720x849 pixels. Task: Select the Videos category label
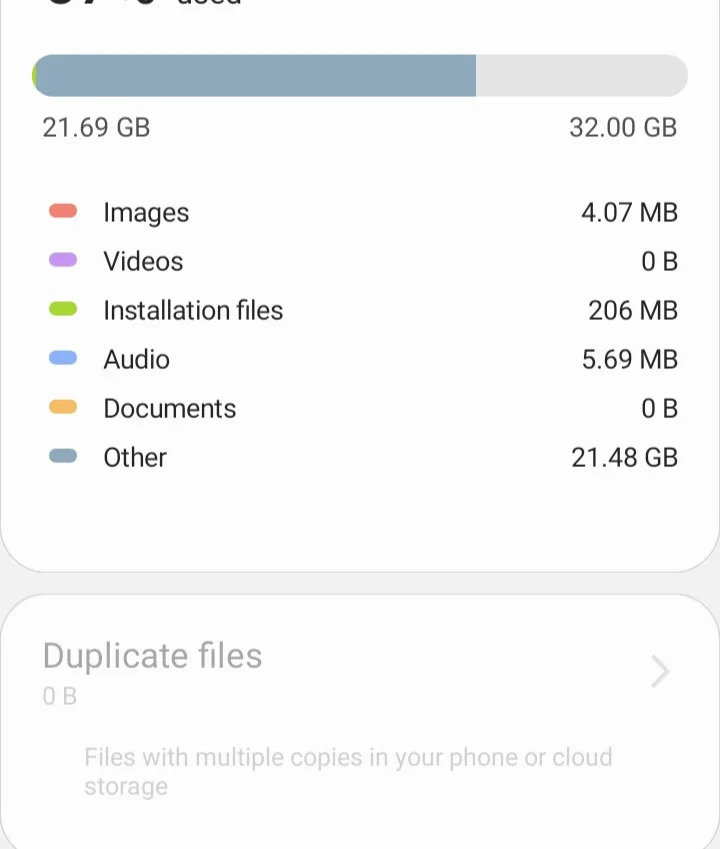pos(143,261)
